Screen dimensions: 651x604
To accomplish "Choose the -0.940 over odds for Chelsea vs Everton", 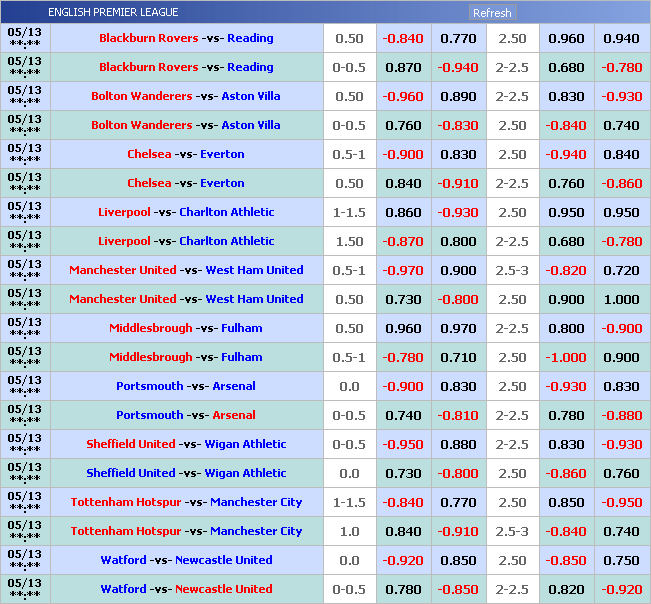I will point(566,155).
